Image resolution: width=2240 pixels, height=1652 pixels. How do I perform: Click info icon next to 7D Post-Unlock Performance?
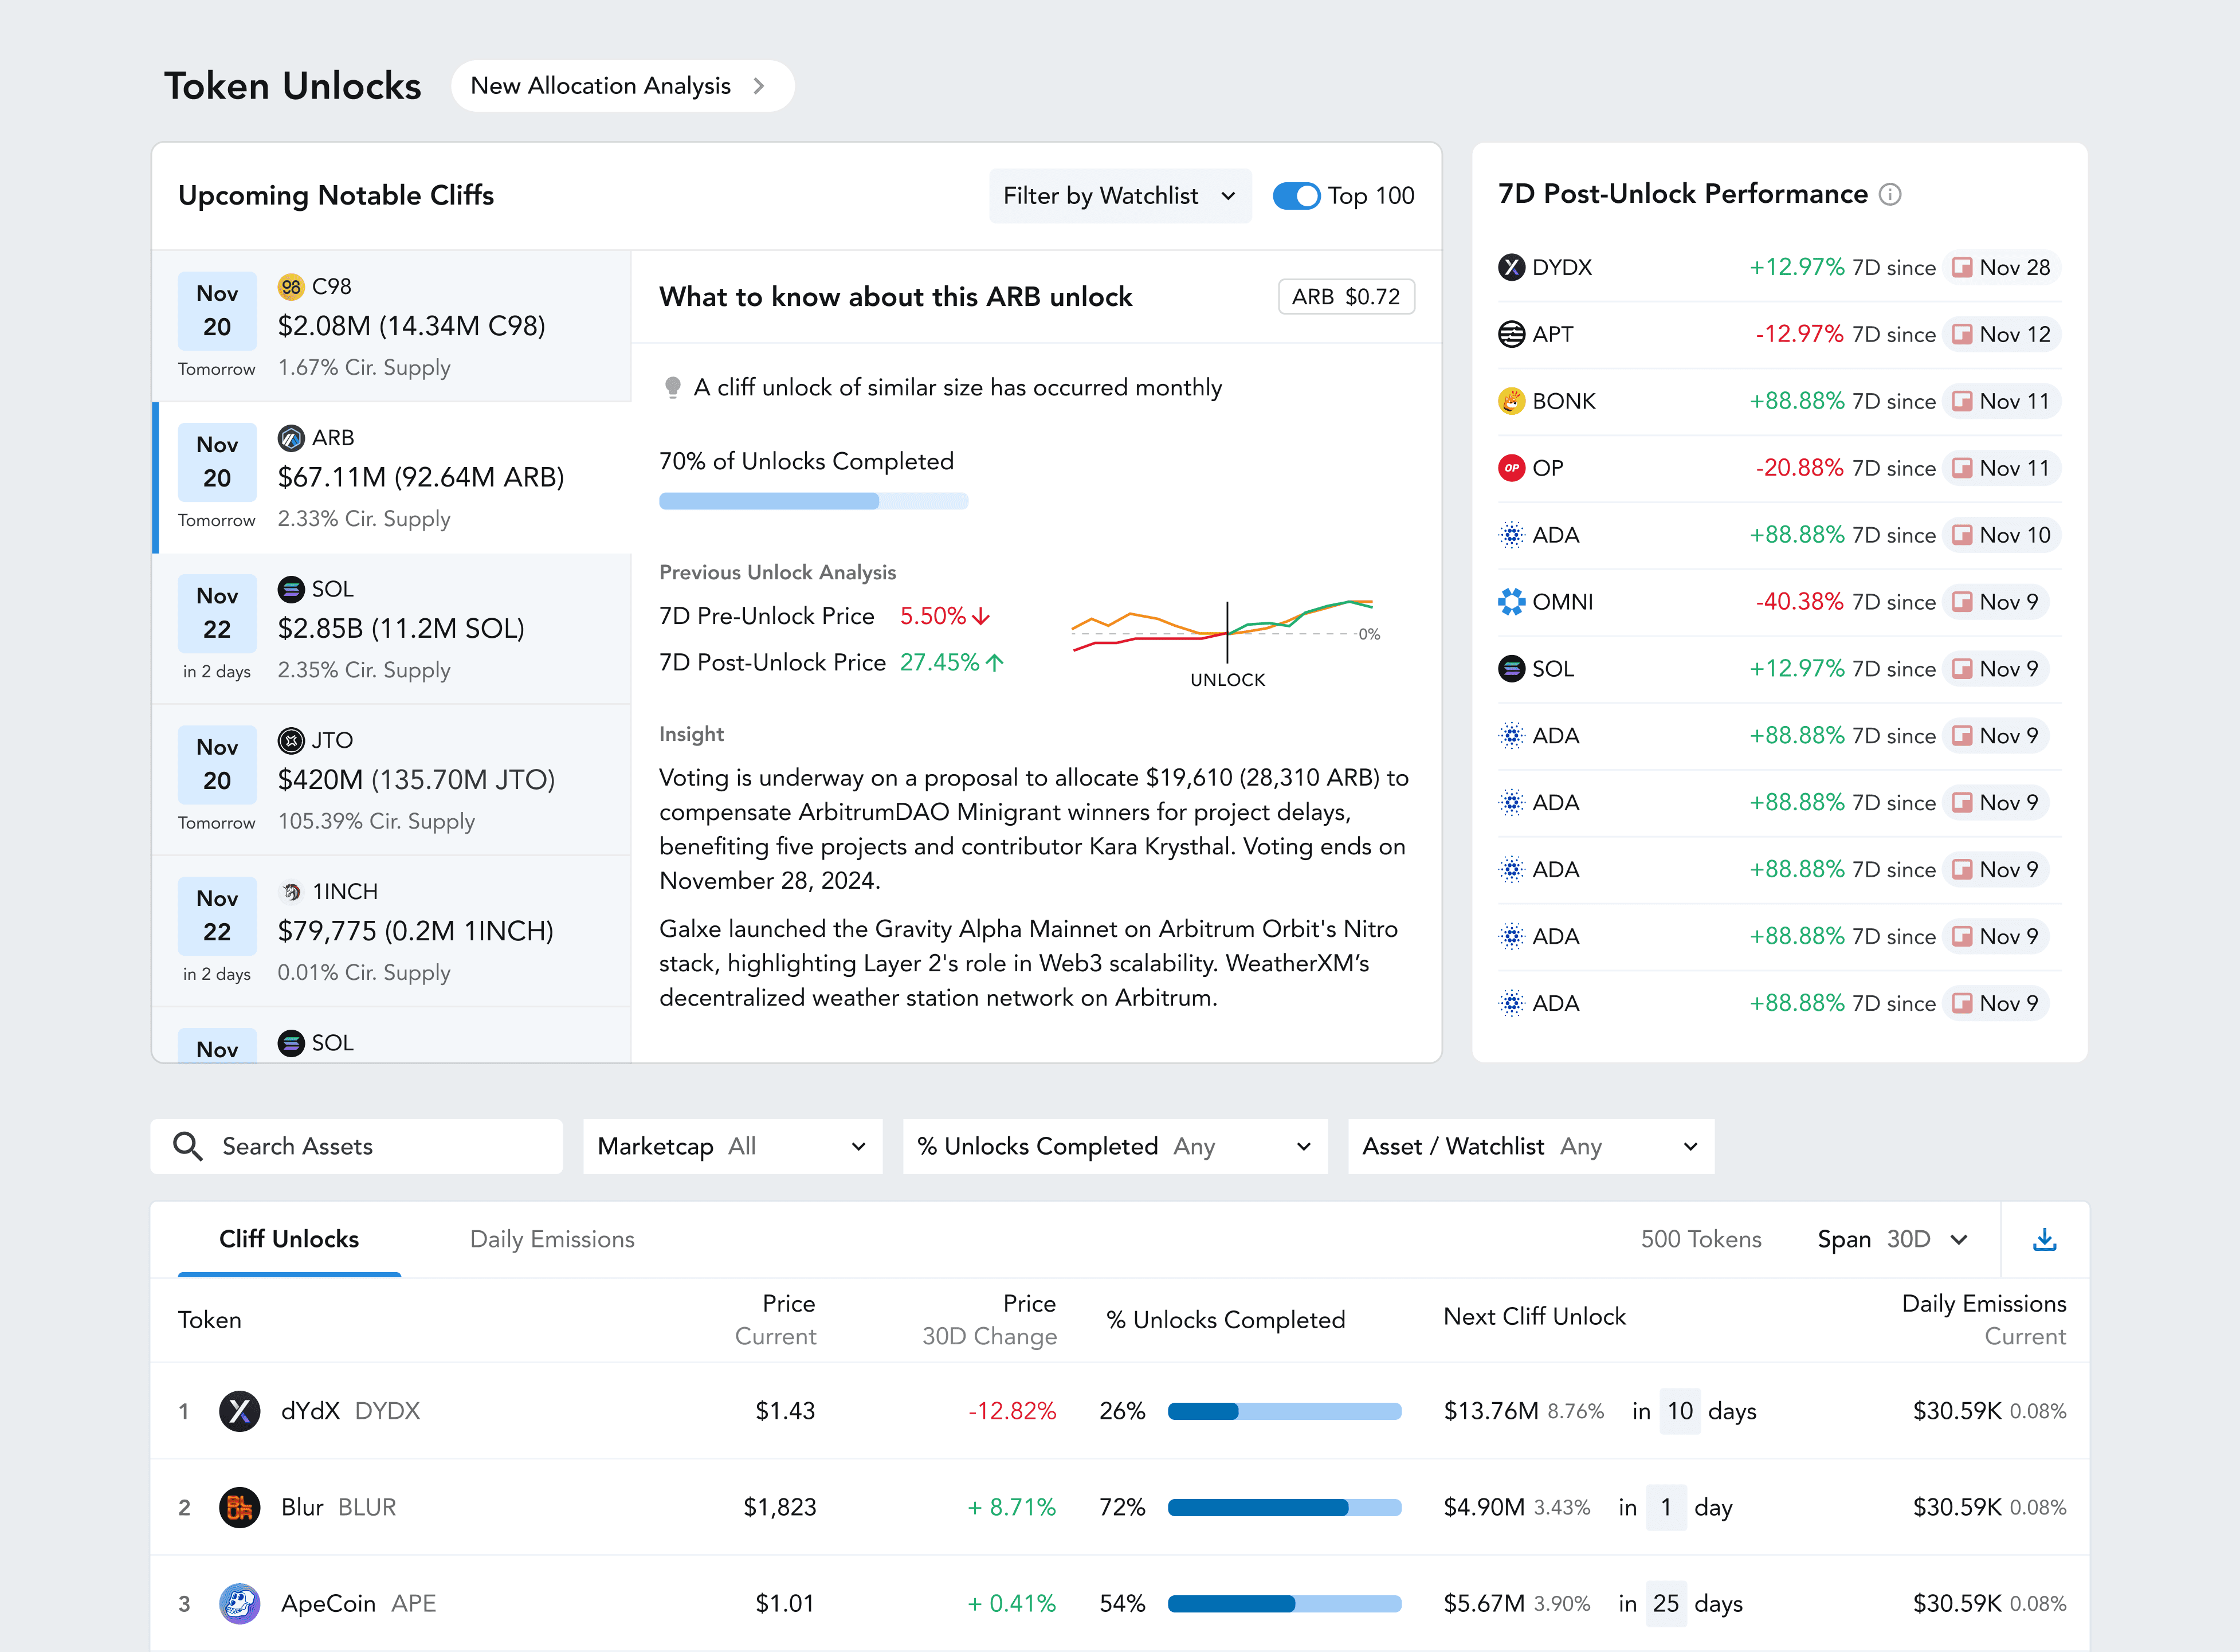[x=1889, y=194]
